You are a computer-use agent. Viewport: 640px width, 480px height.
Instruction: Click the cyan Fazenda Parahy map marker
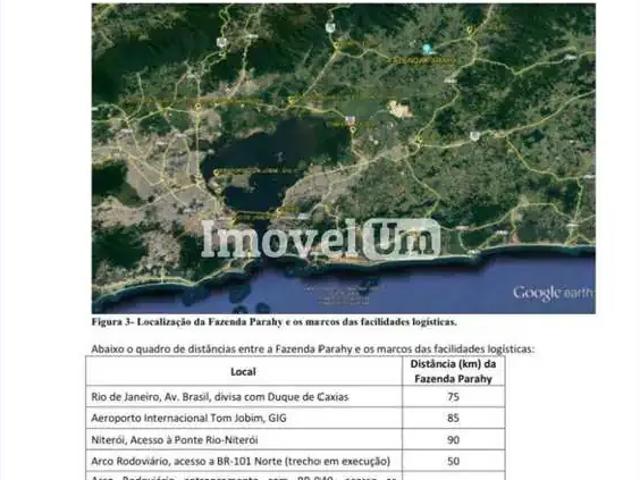click(x=428, y=48)
